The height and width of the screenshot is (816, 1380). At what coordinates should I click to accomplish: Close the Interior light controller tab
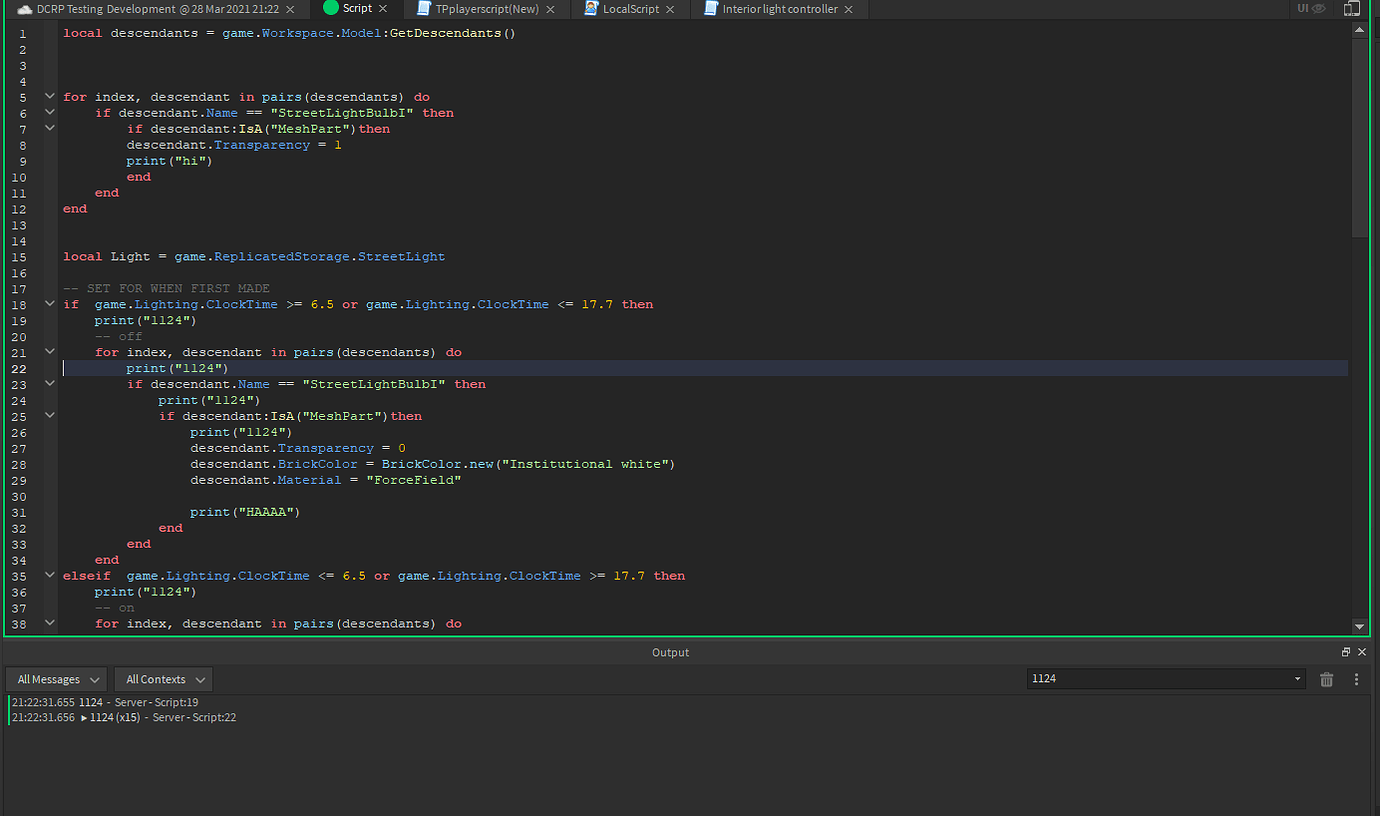click(848, 9)
